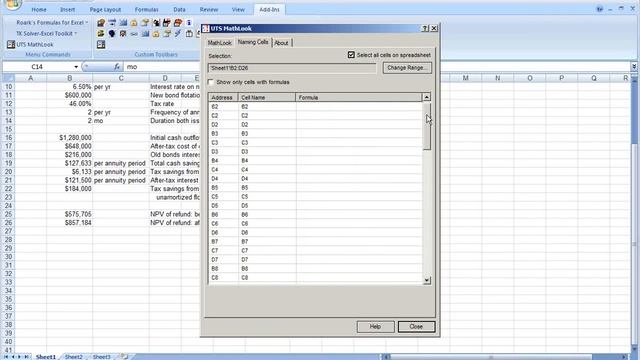This screenshot has width=640, height=360.
Task: Click the UTS MathLook icon in Menu Commands
Action: (11, 44)
